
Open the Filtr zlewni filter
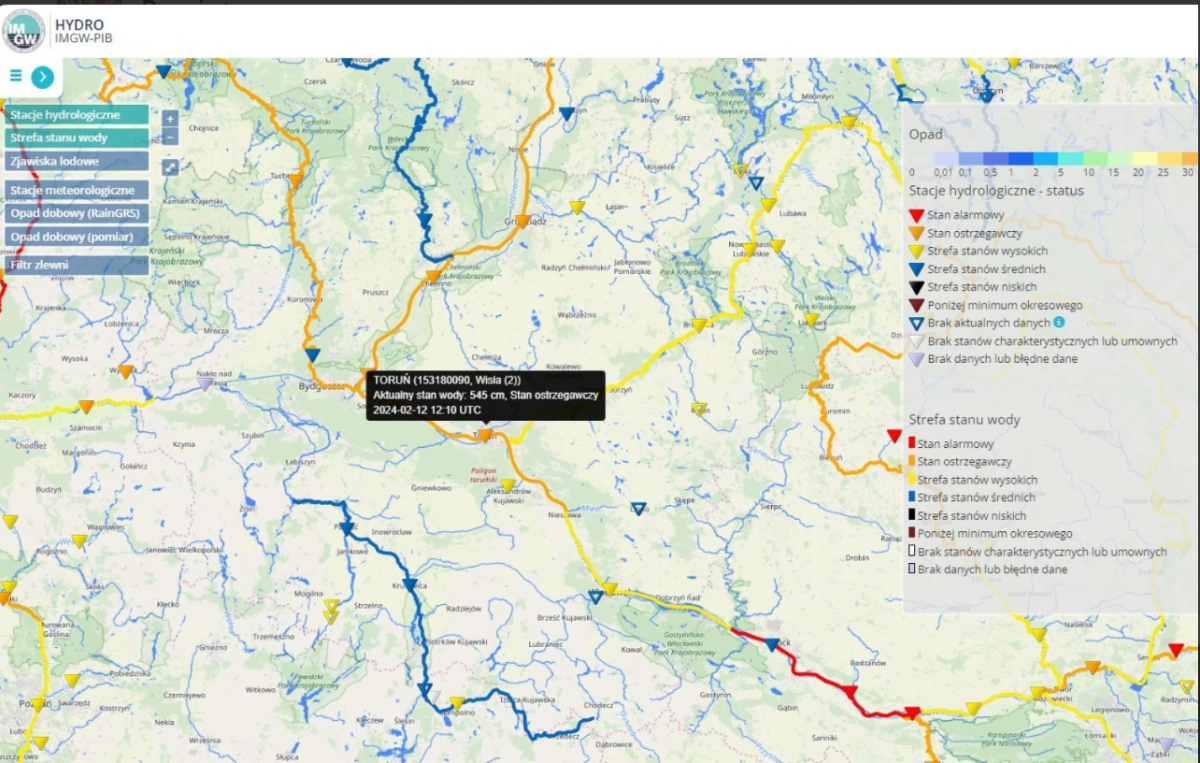tap(77, 265)
